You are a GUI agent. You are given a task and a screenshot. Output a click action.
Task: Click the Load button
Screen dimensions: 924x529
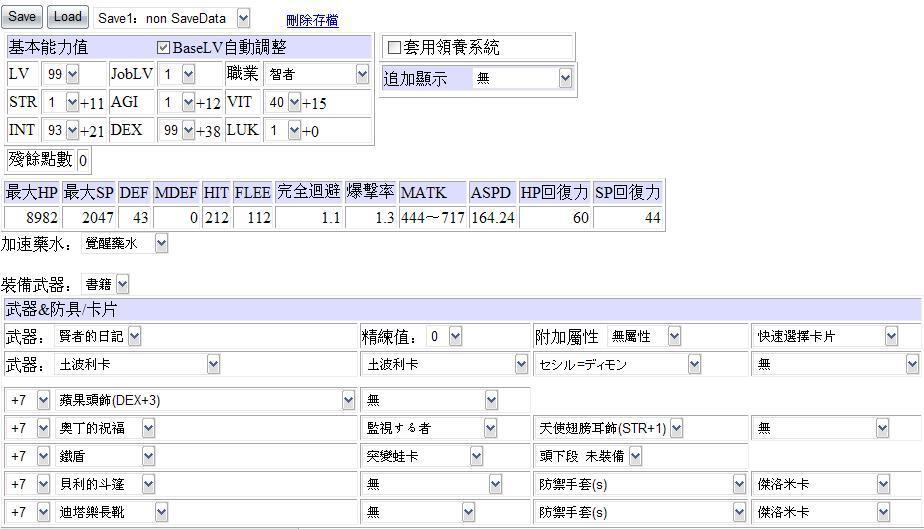click(x=68, y=17)
